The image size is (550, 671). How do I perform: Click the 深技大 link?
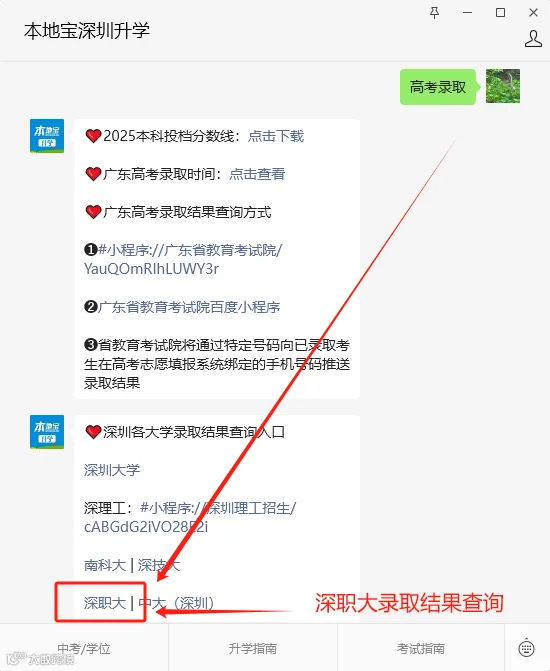click(159, 565)
